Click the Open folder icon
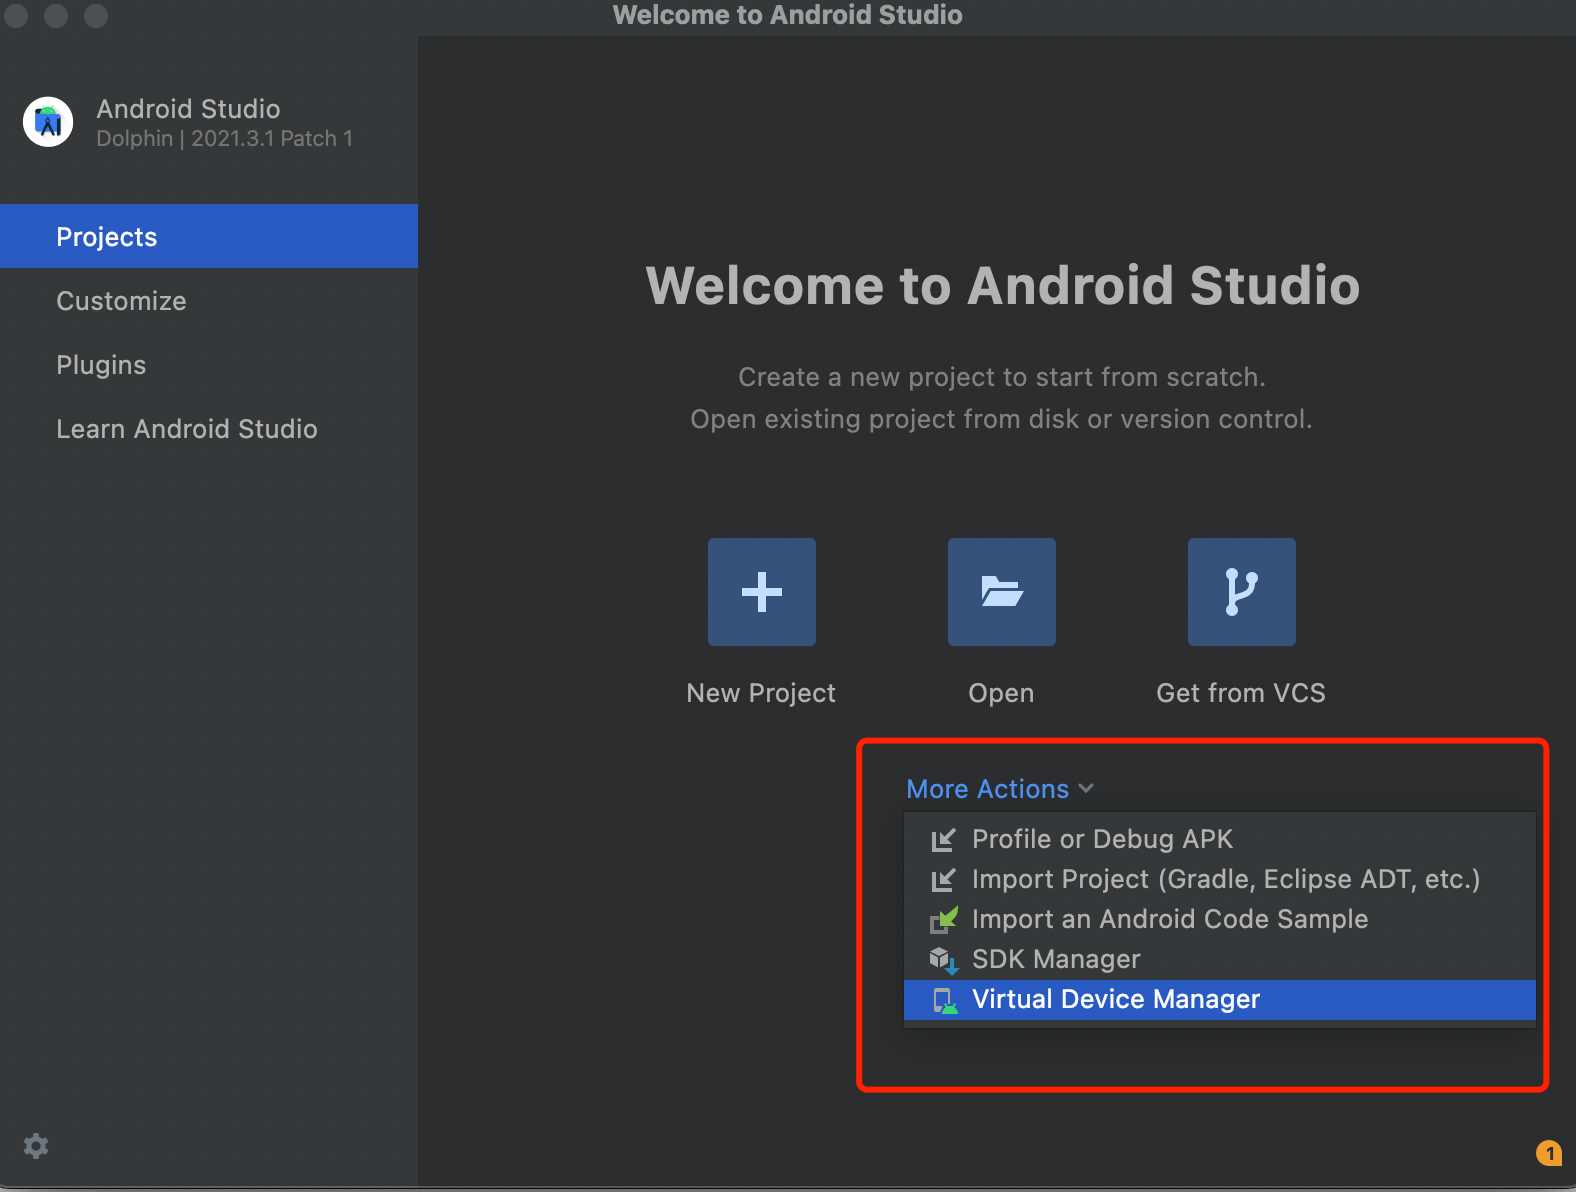Screen dimensions: 1576x1192 pos(1002,592)
